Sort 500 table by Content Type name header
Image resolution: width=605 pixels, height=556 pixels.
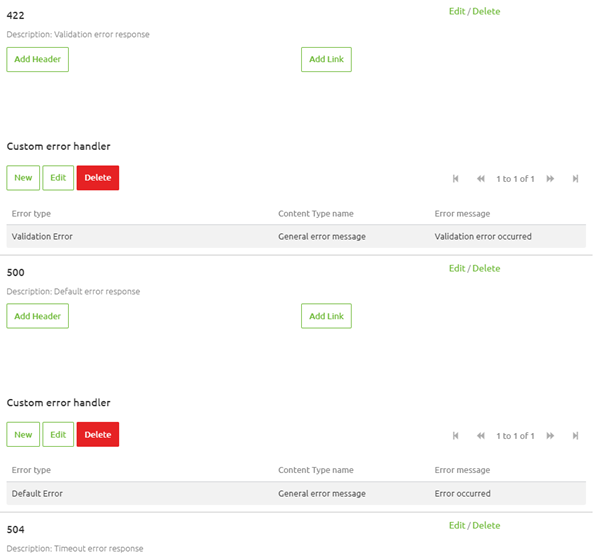[315, 471]
